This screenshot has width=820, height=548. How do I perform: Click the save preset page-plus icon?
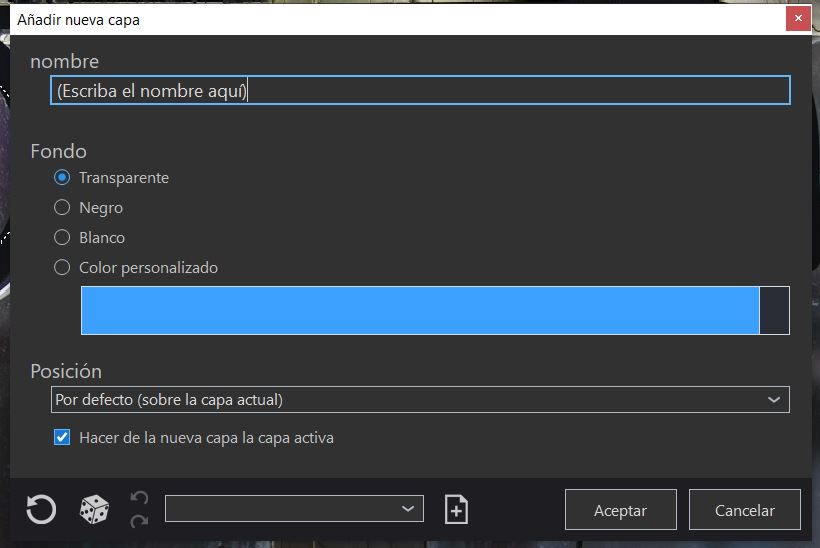(x=456, y=510)
